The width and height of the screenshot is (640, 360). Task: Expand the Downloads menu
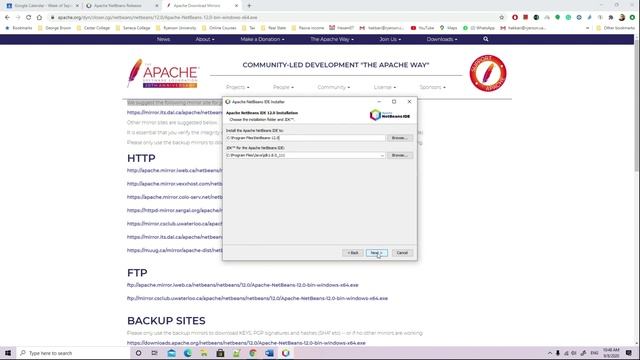(x=442, y=39)
